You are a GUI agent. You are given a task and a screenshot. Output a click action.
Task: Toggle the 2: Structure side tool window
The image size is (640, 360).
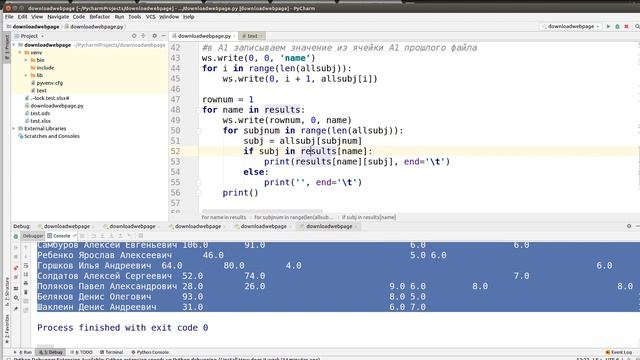[x=7, y=292]
